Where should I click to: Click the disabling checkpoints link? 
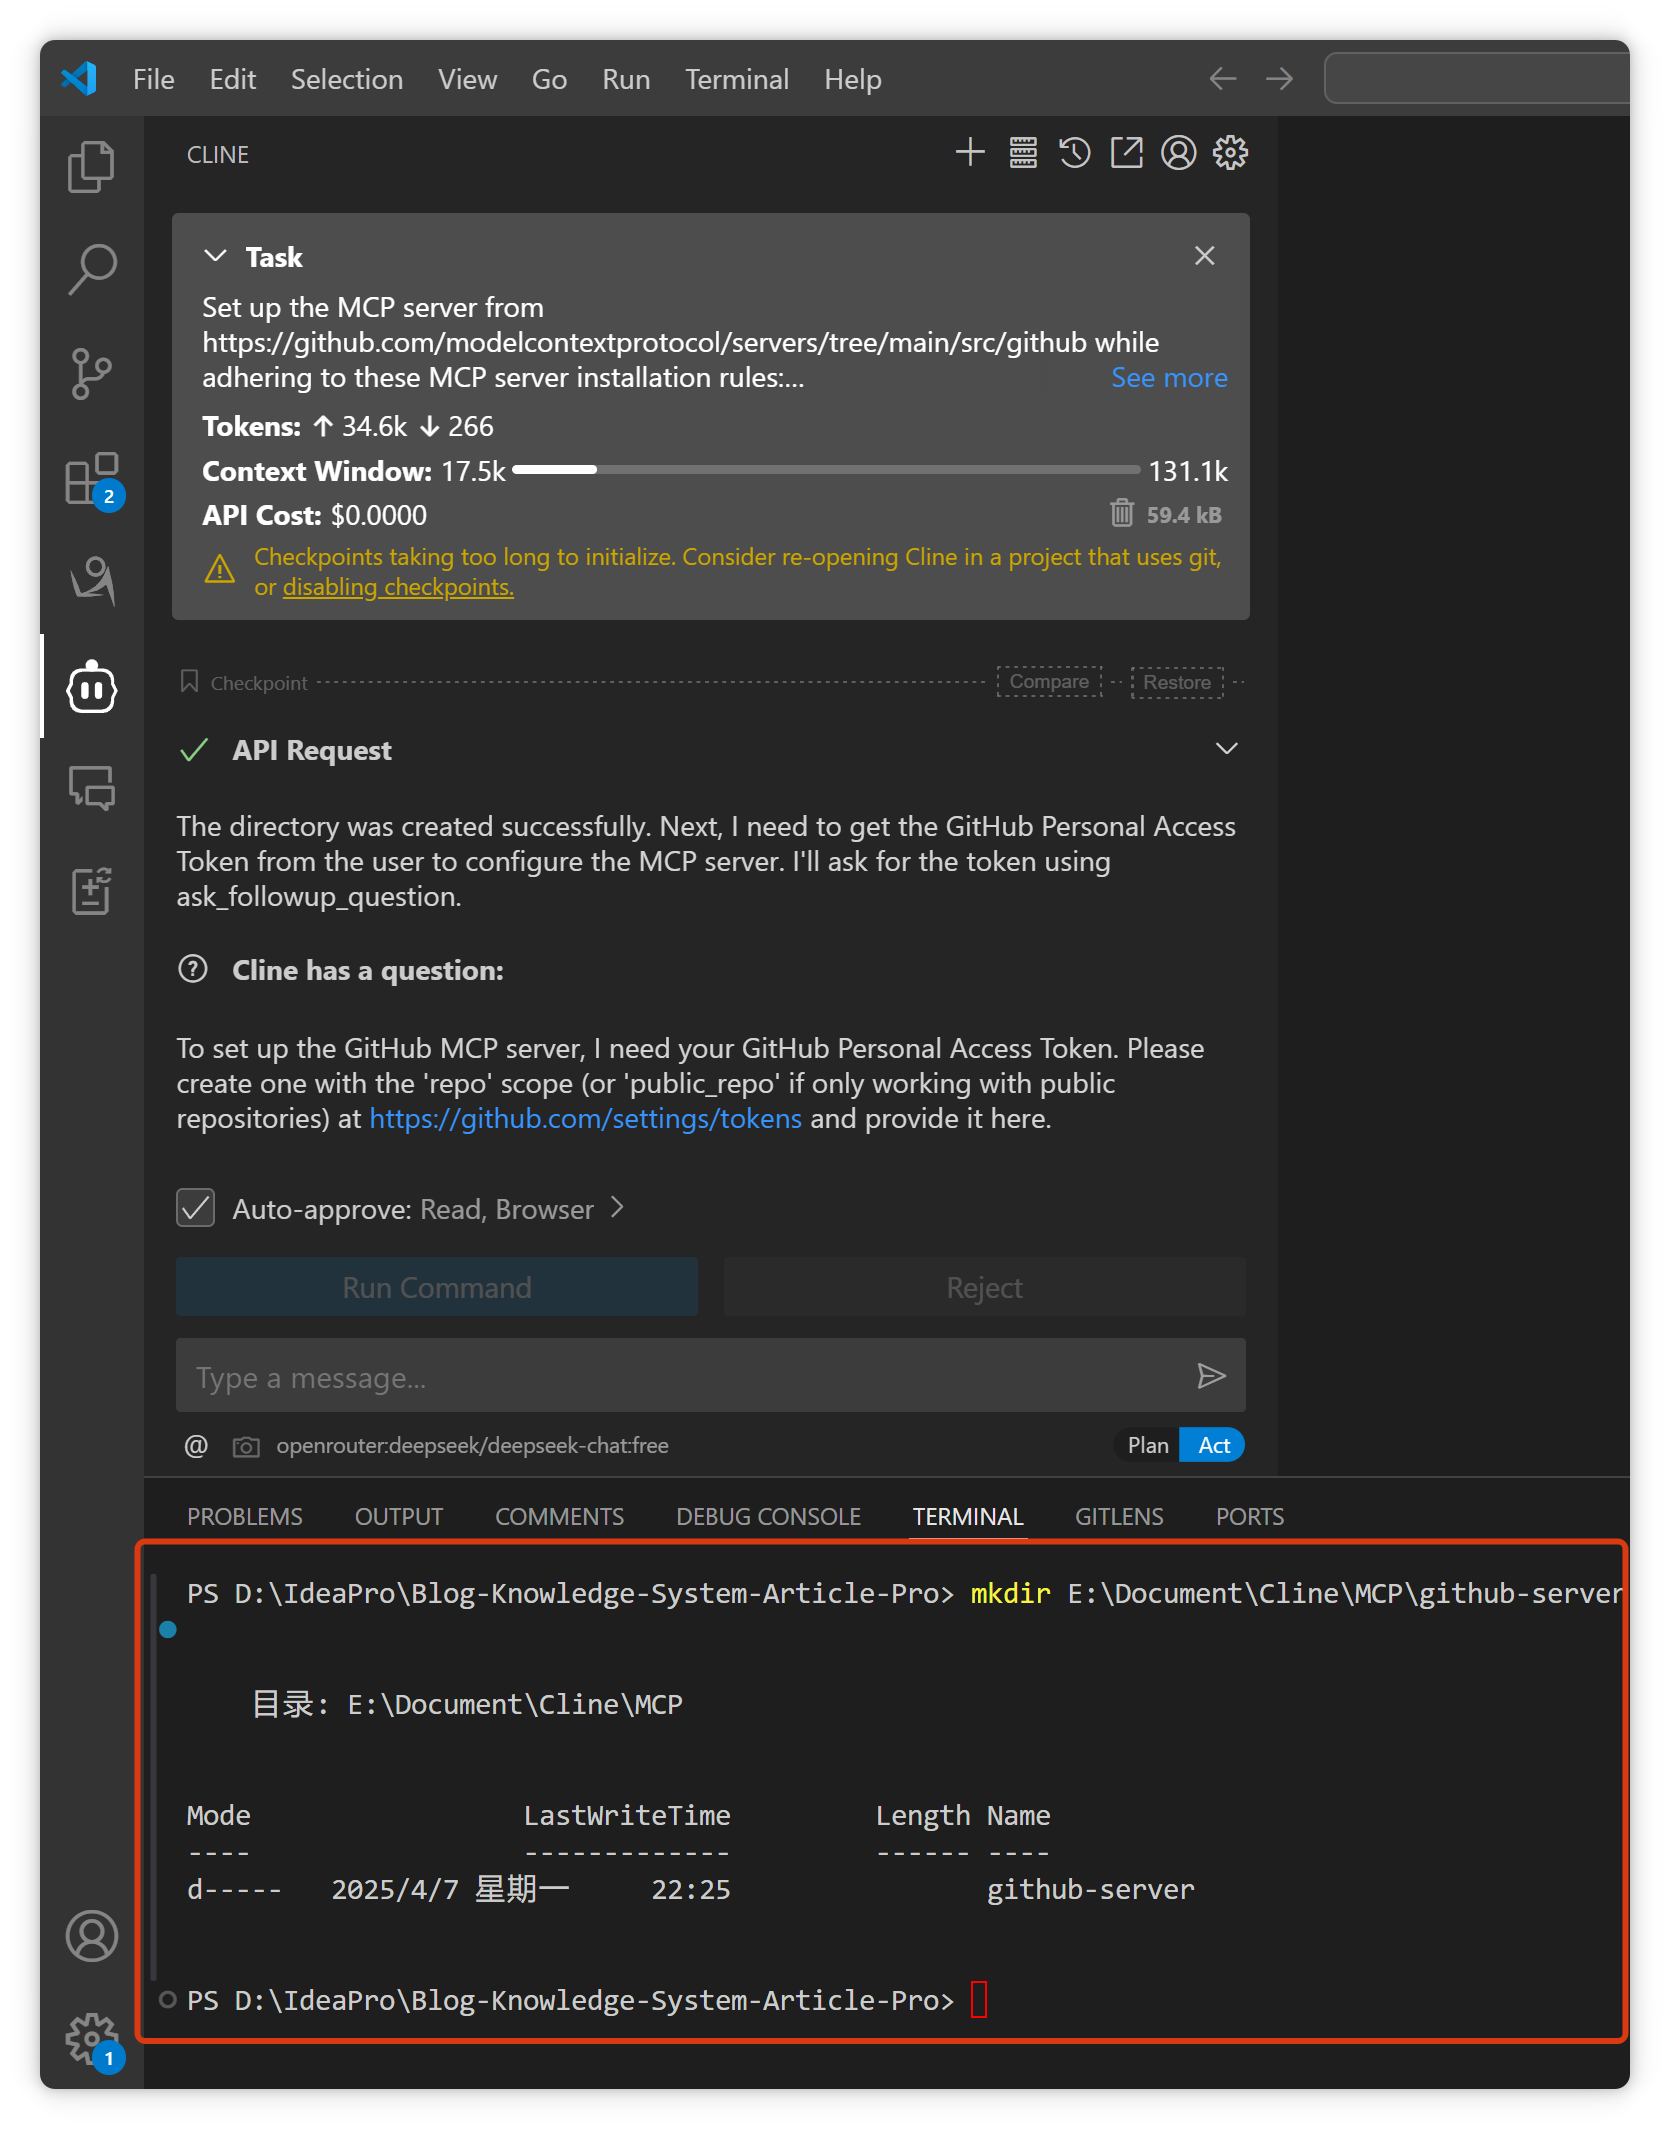pos(398,587)
